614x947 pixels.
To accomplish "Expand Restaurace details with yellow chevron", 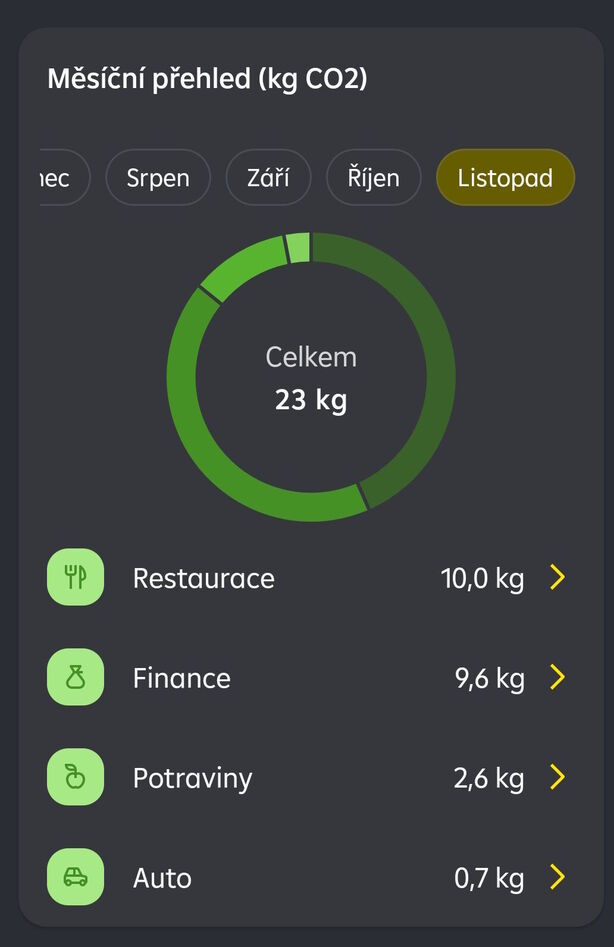I will [558, 577].
